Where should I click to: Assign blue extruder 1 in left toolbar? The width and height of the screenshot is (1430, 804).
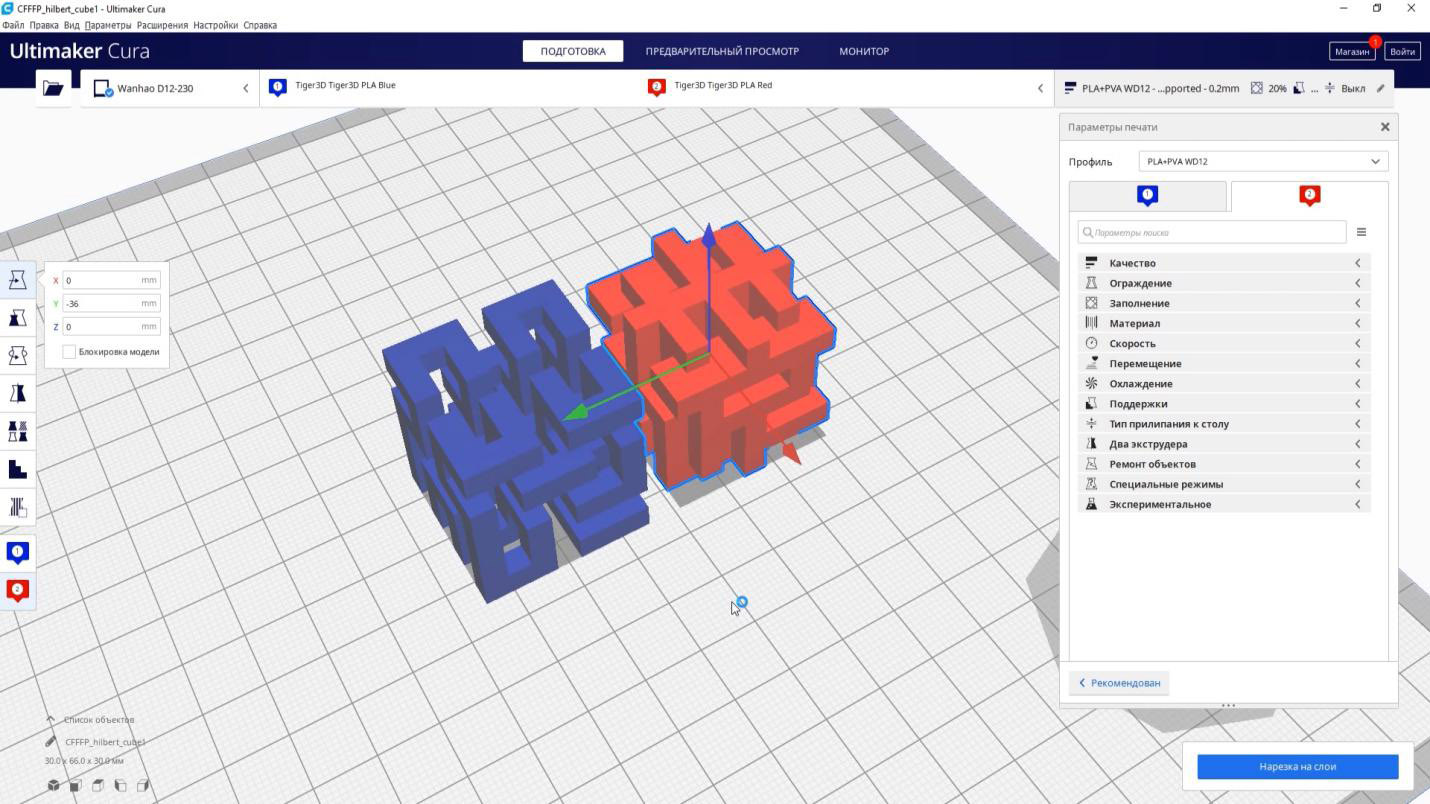(x=17, y=552)
